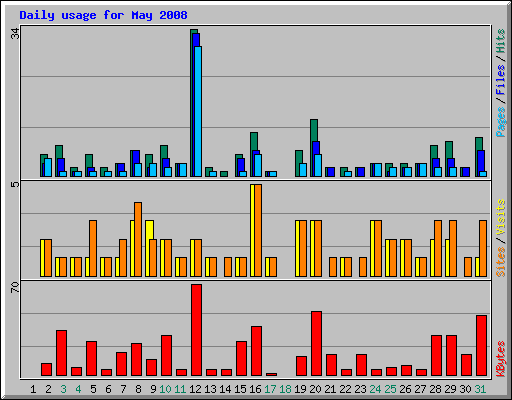Click the red KBytes bar for day 5
Image resolution: width=512 pixels, height=400 pixels.
(91, 359)
